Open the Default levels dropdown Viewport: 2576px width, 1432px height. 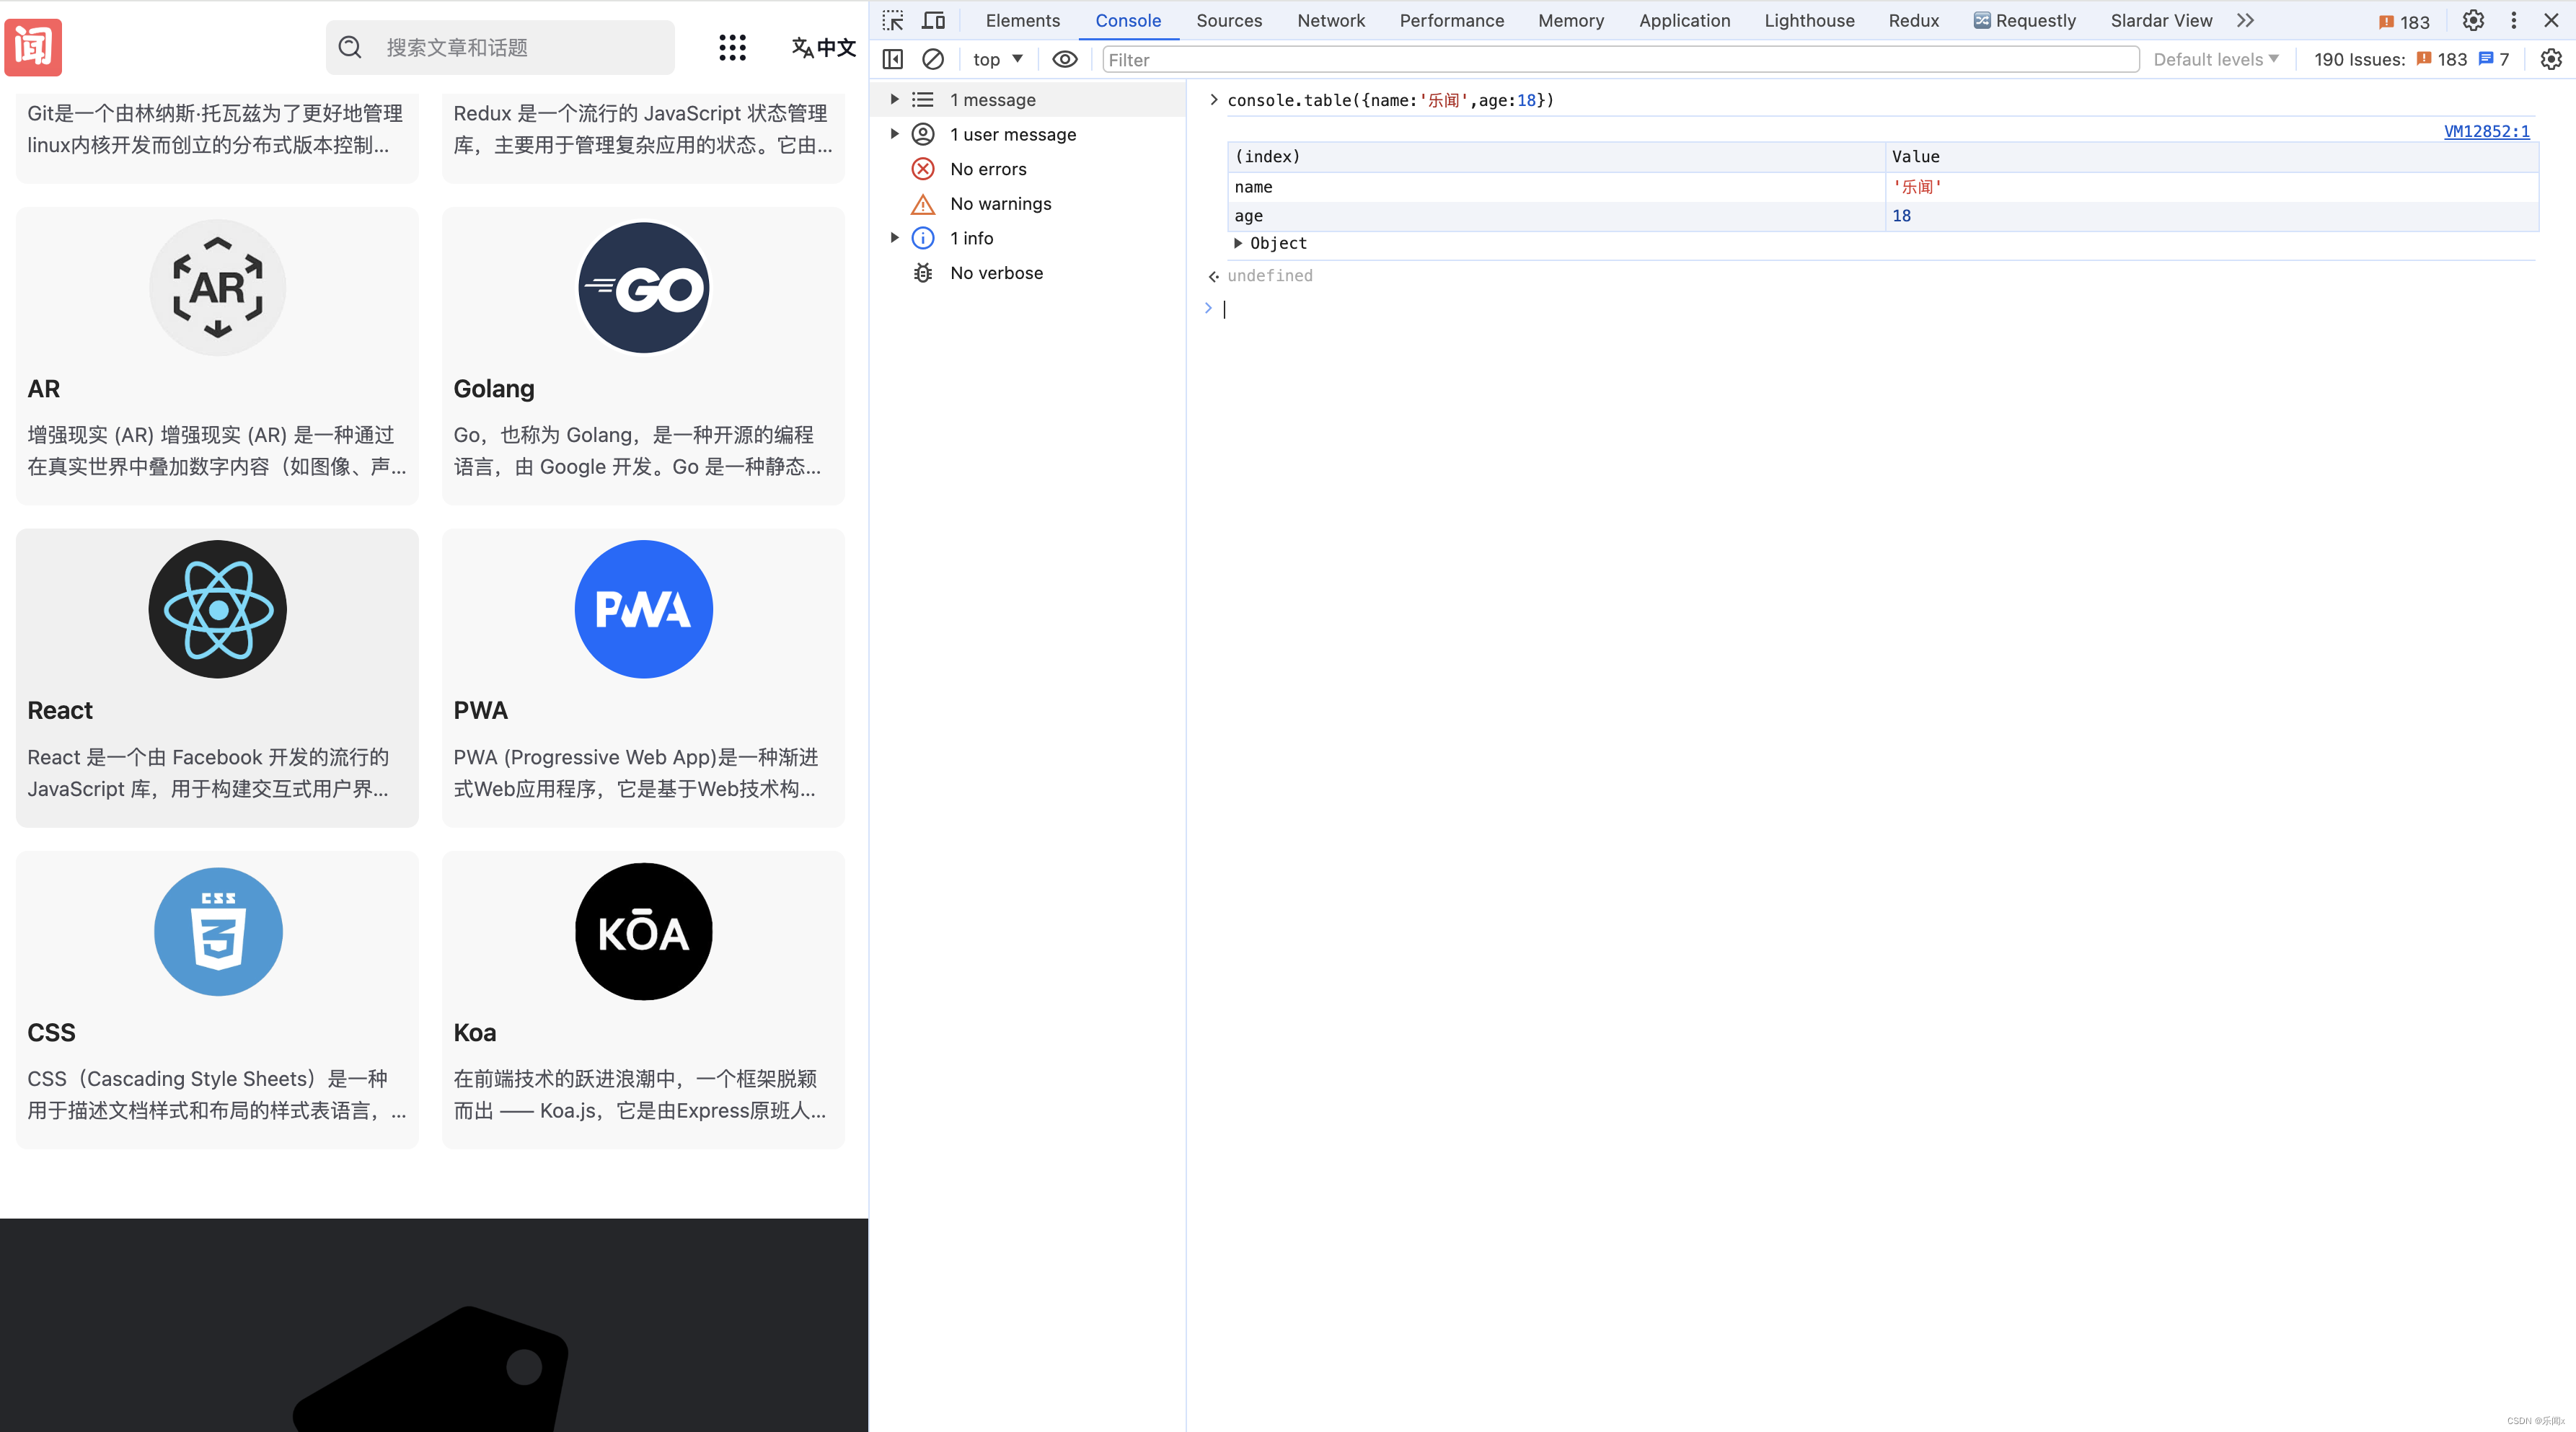pyautogui.click(x=2216, y=59)
